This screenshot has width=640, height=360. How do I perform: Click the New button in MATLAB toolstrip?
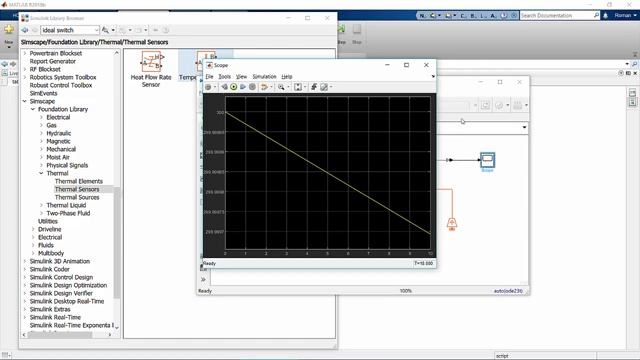tap(9, 35)
